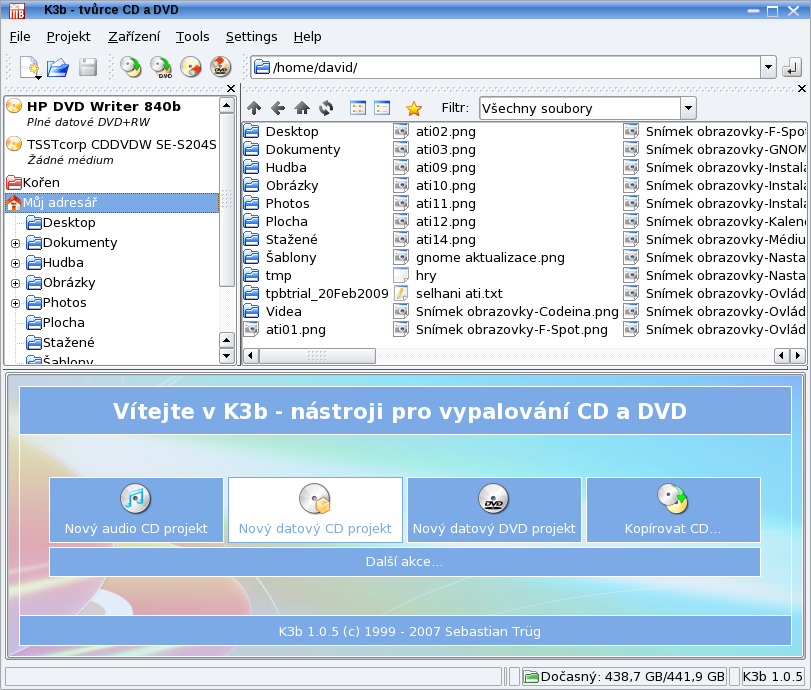Open the Help menu
Screen dimensions: 811x690
click(x=307, y=37)
